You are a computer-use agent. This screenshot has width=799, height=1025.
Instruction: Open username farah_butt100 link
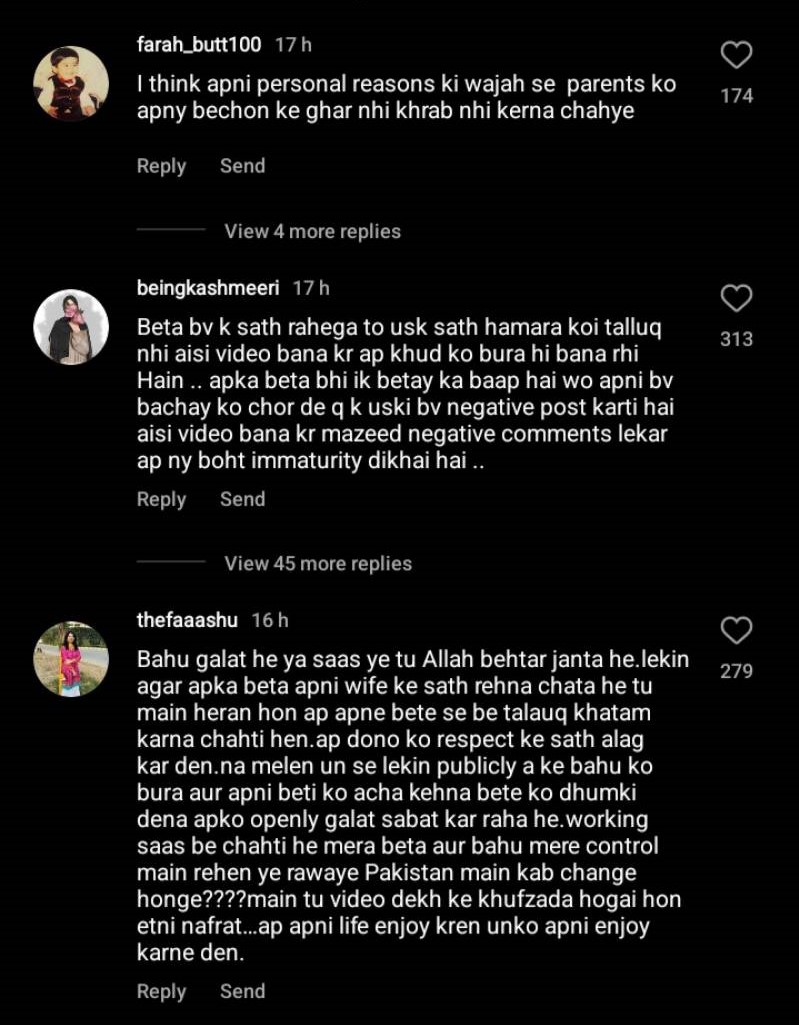click(199, 44)
